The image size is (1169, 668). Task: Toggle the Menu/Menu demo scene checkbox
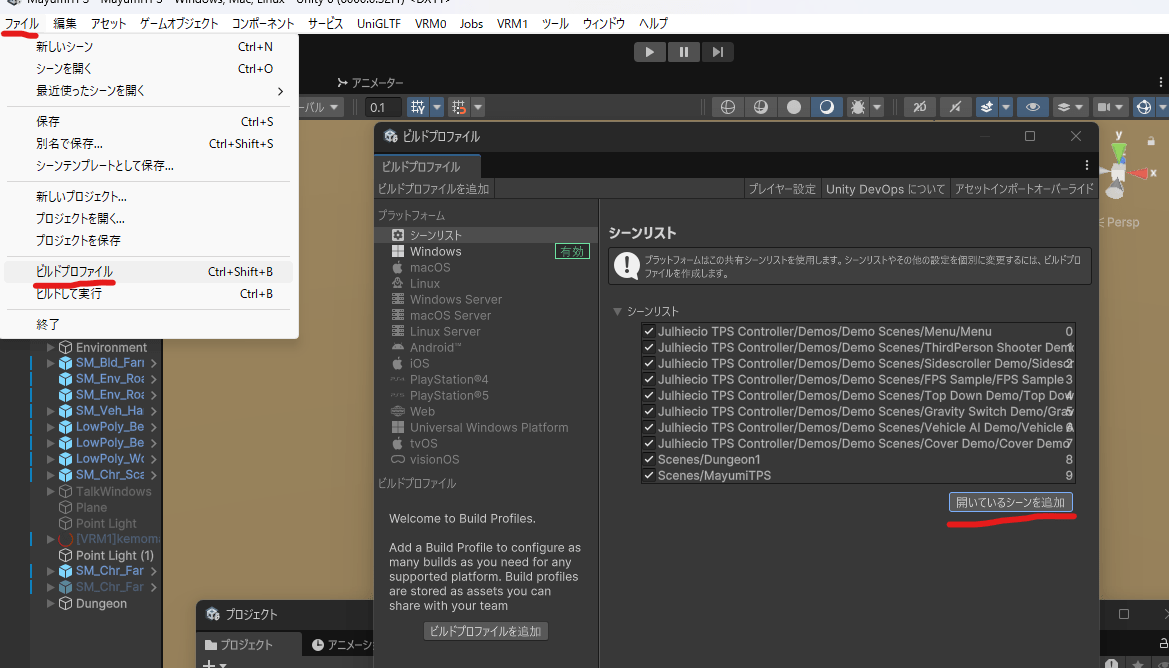click(x=649, y=331)
